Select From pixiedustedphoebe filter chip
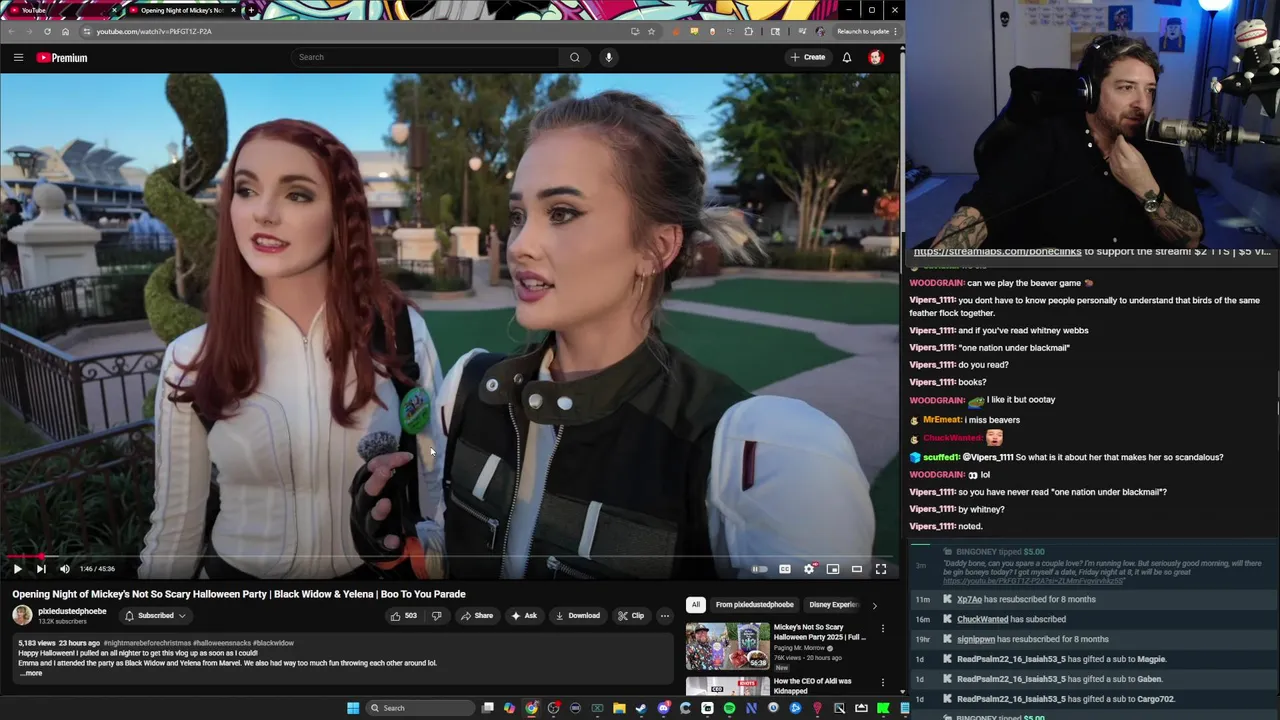The image size is (1280, 720). 755,605
